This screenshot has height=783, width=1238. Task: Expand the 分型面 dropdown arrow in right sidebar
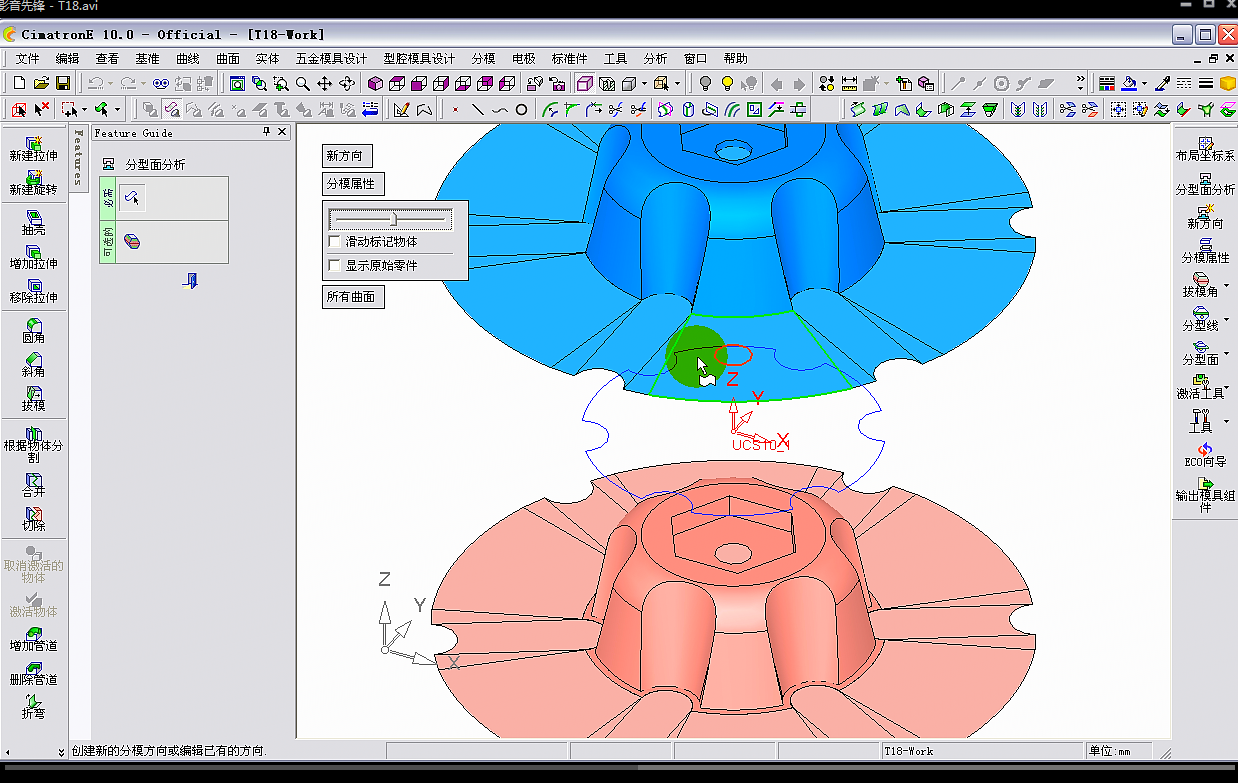[1227, 354]
